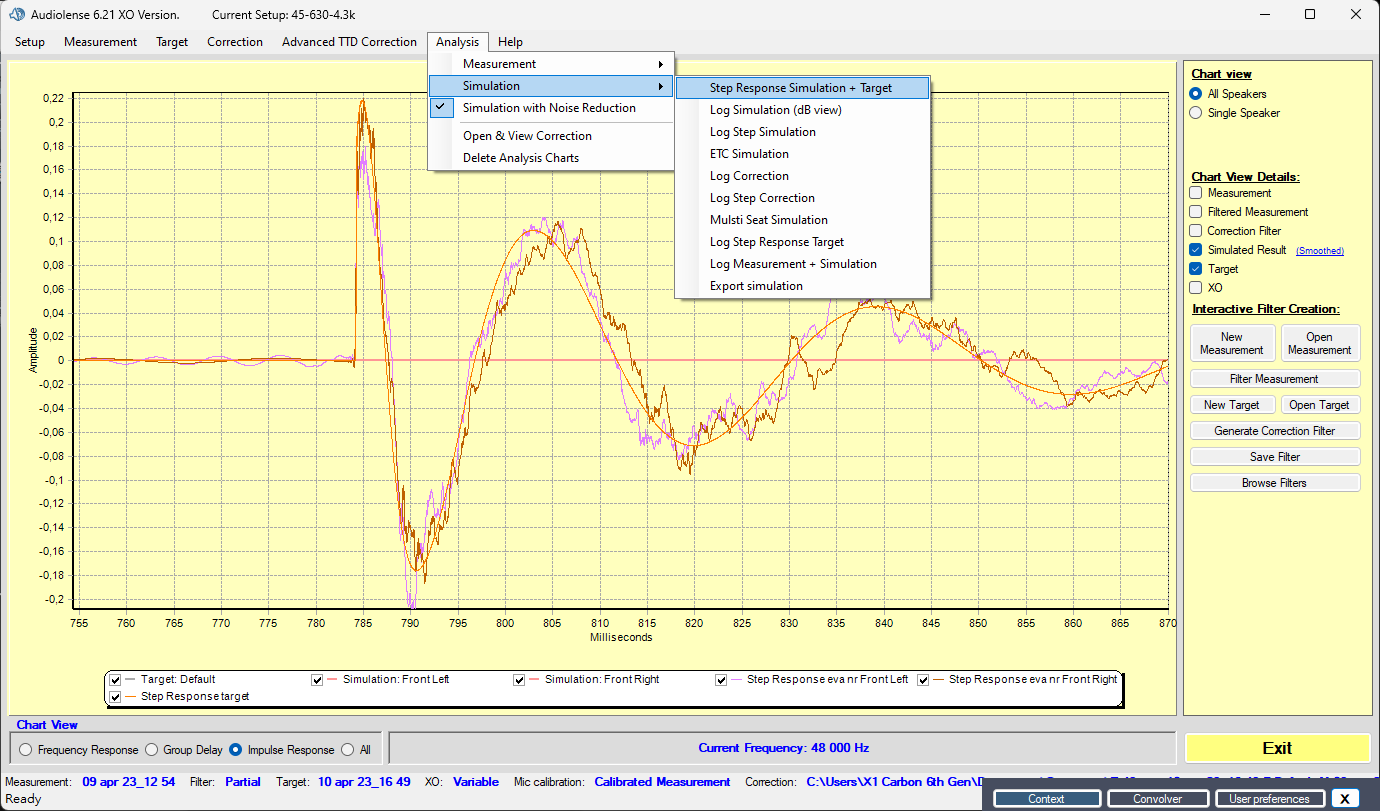The image size is (1380, 811).
Task: Toggle Step Response eva nr Front Right checkbox
Action: point(924,680)
